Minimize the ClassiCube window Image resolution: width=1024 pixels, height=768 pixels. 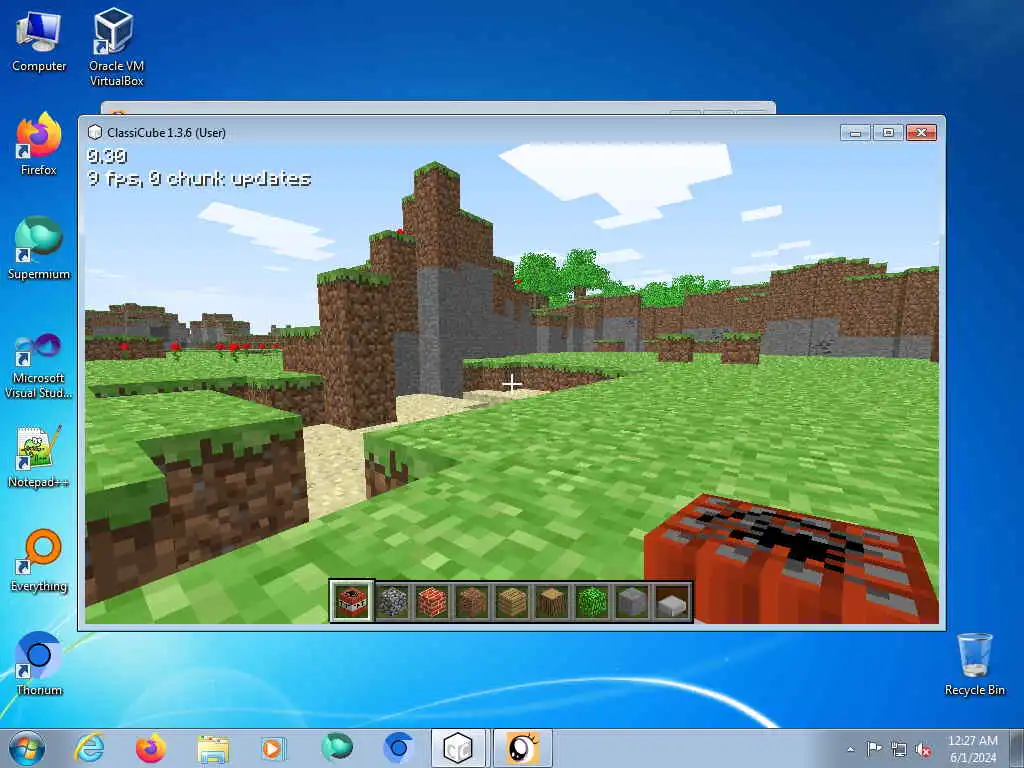(856, 133)
